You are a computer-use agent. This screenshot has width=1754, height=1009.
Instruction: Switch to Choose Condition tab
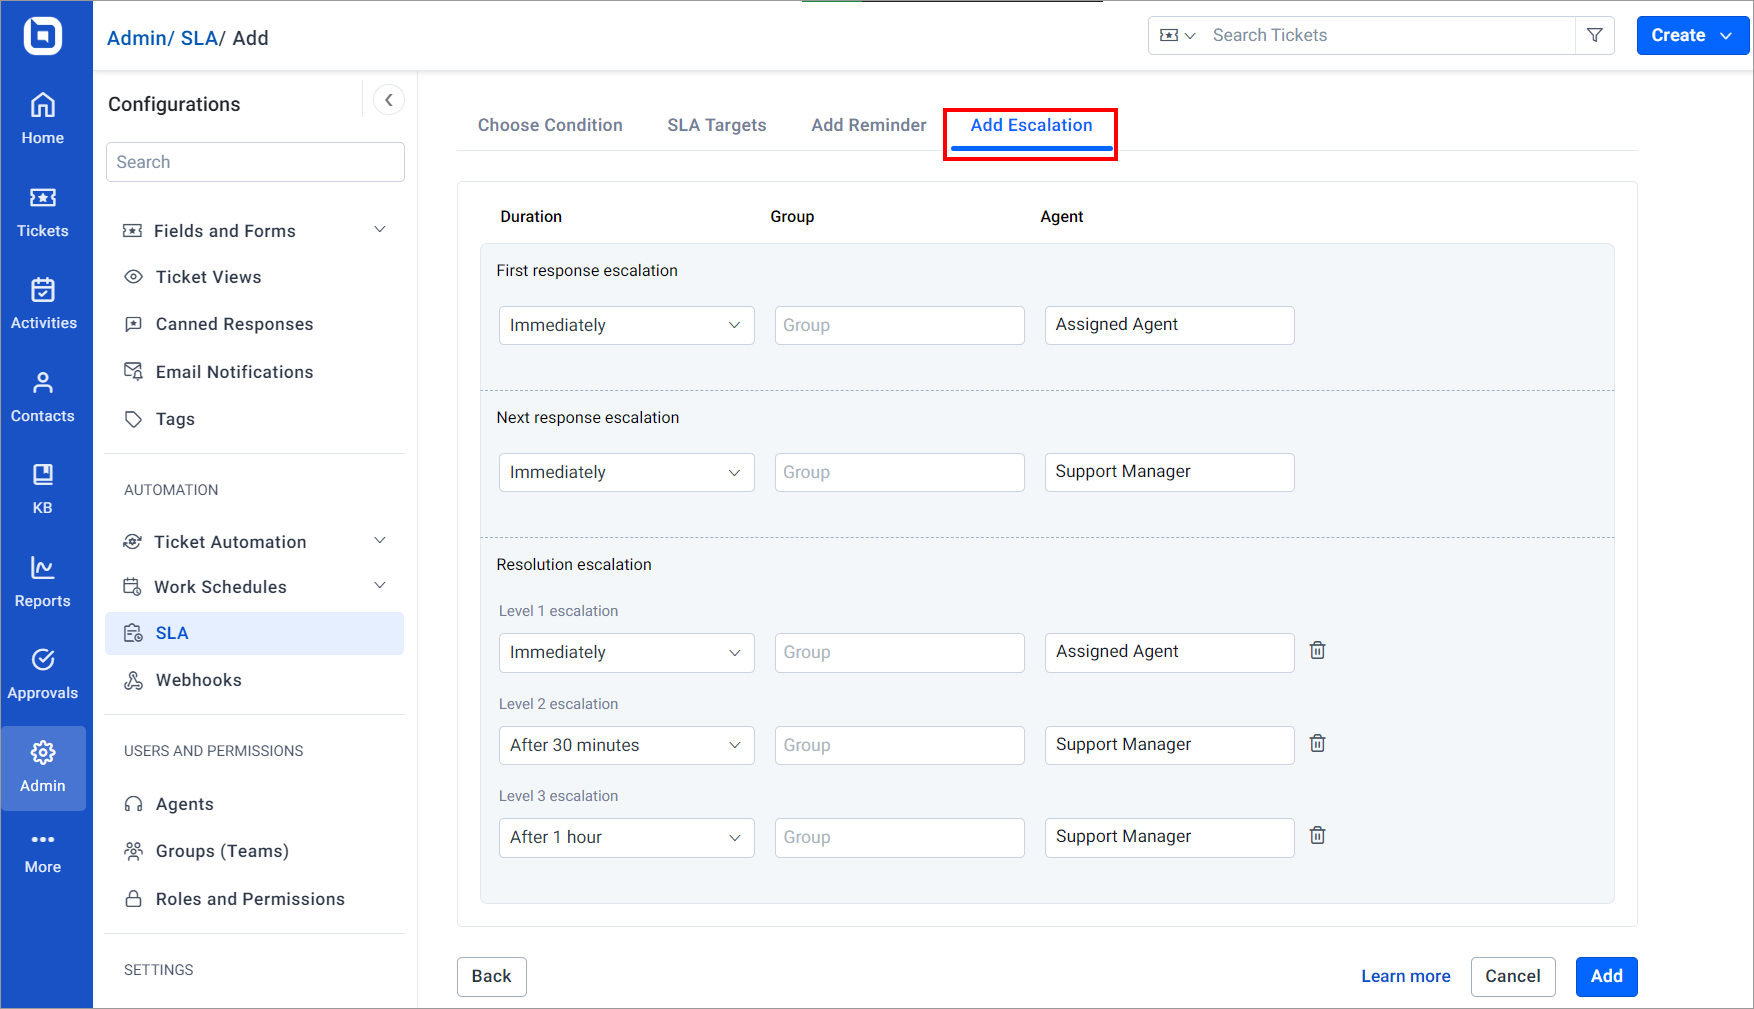click(x=550, y=125)
